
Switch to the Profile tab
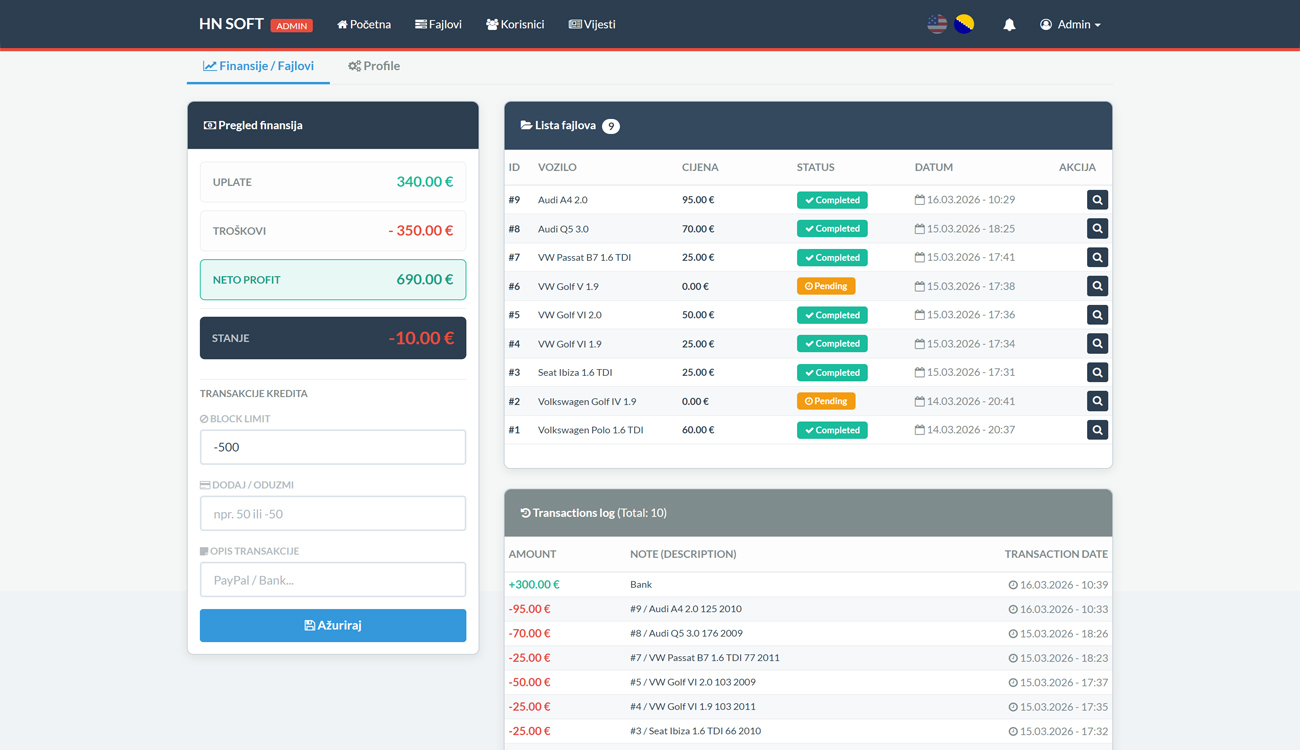tap(374, 66)
